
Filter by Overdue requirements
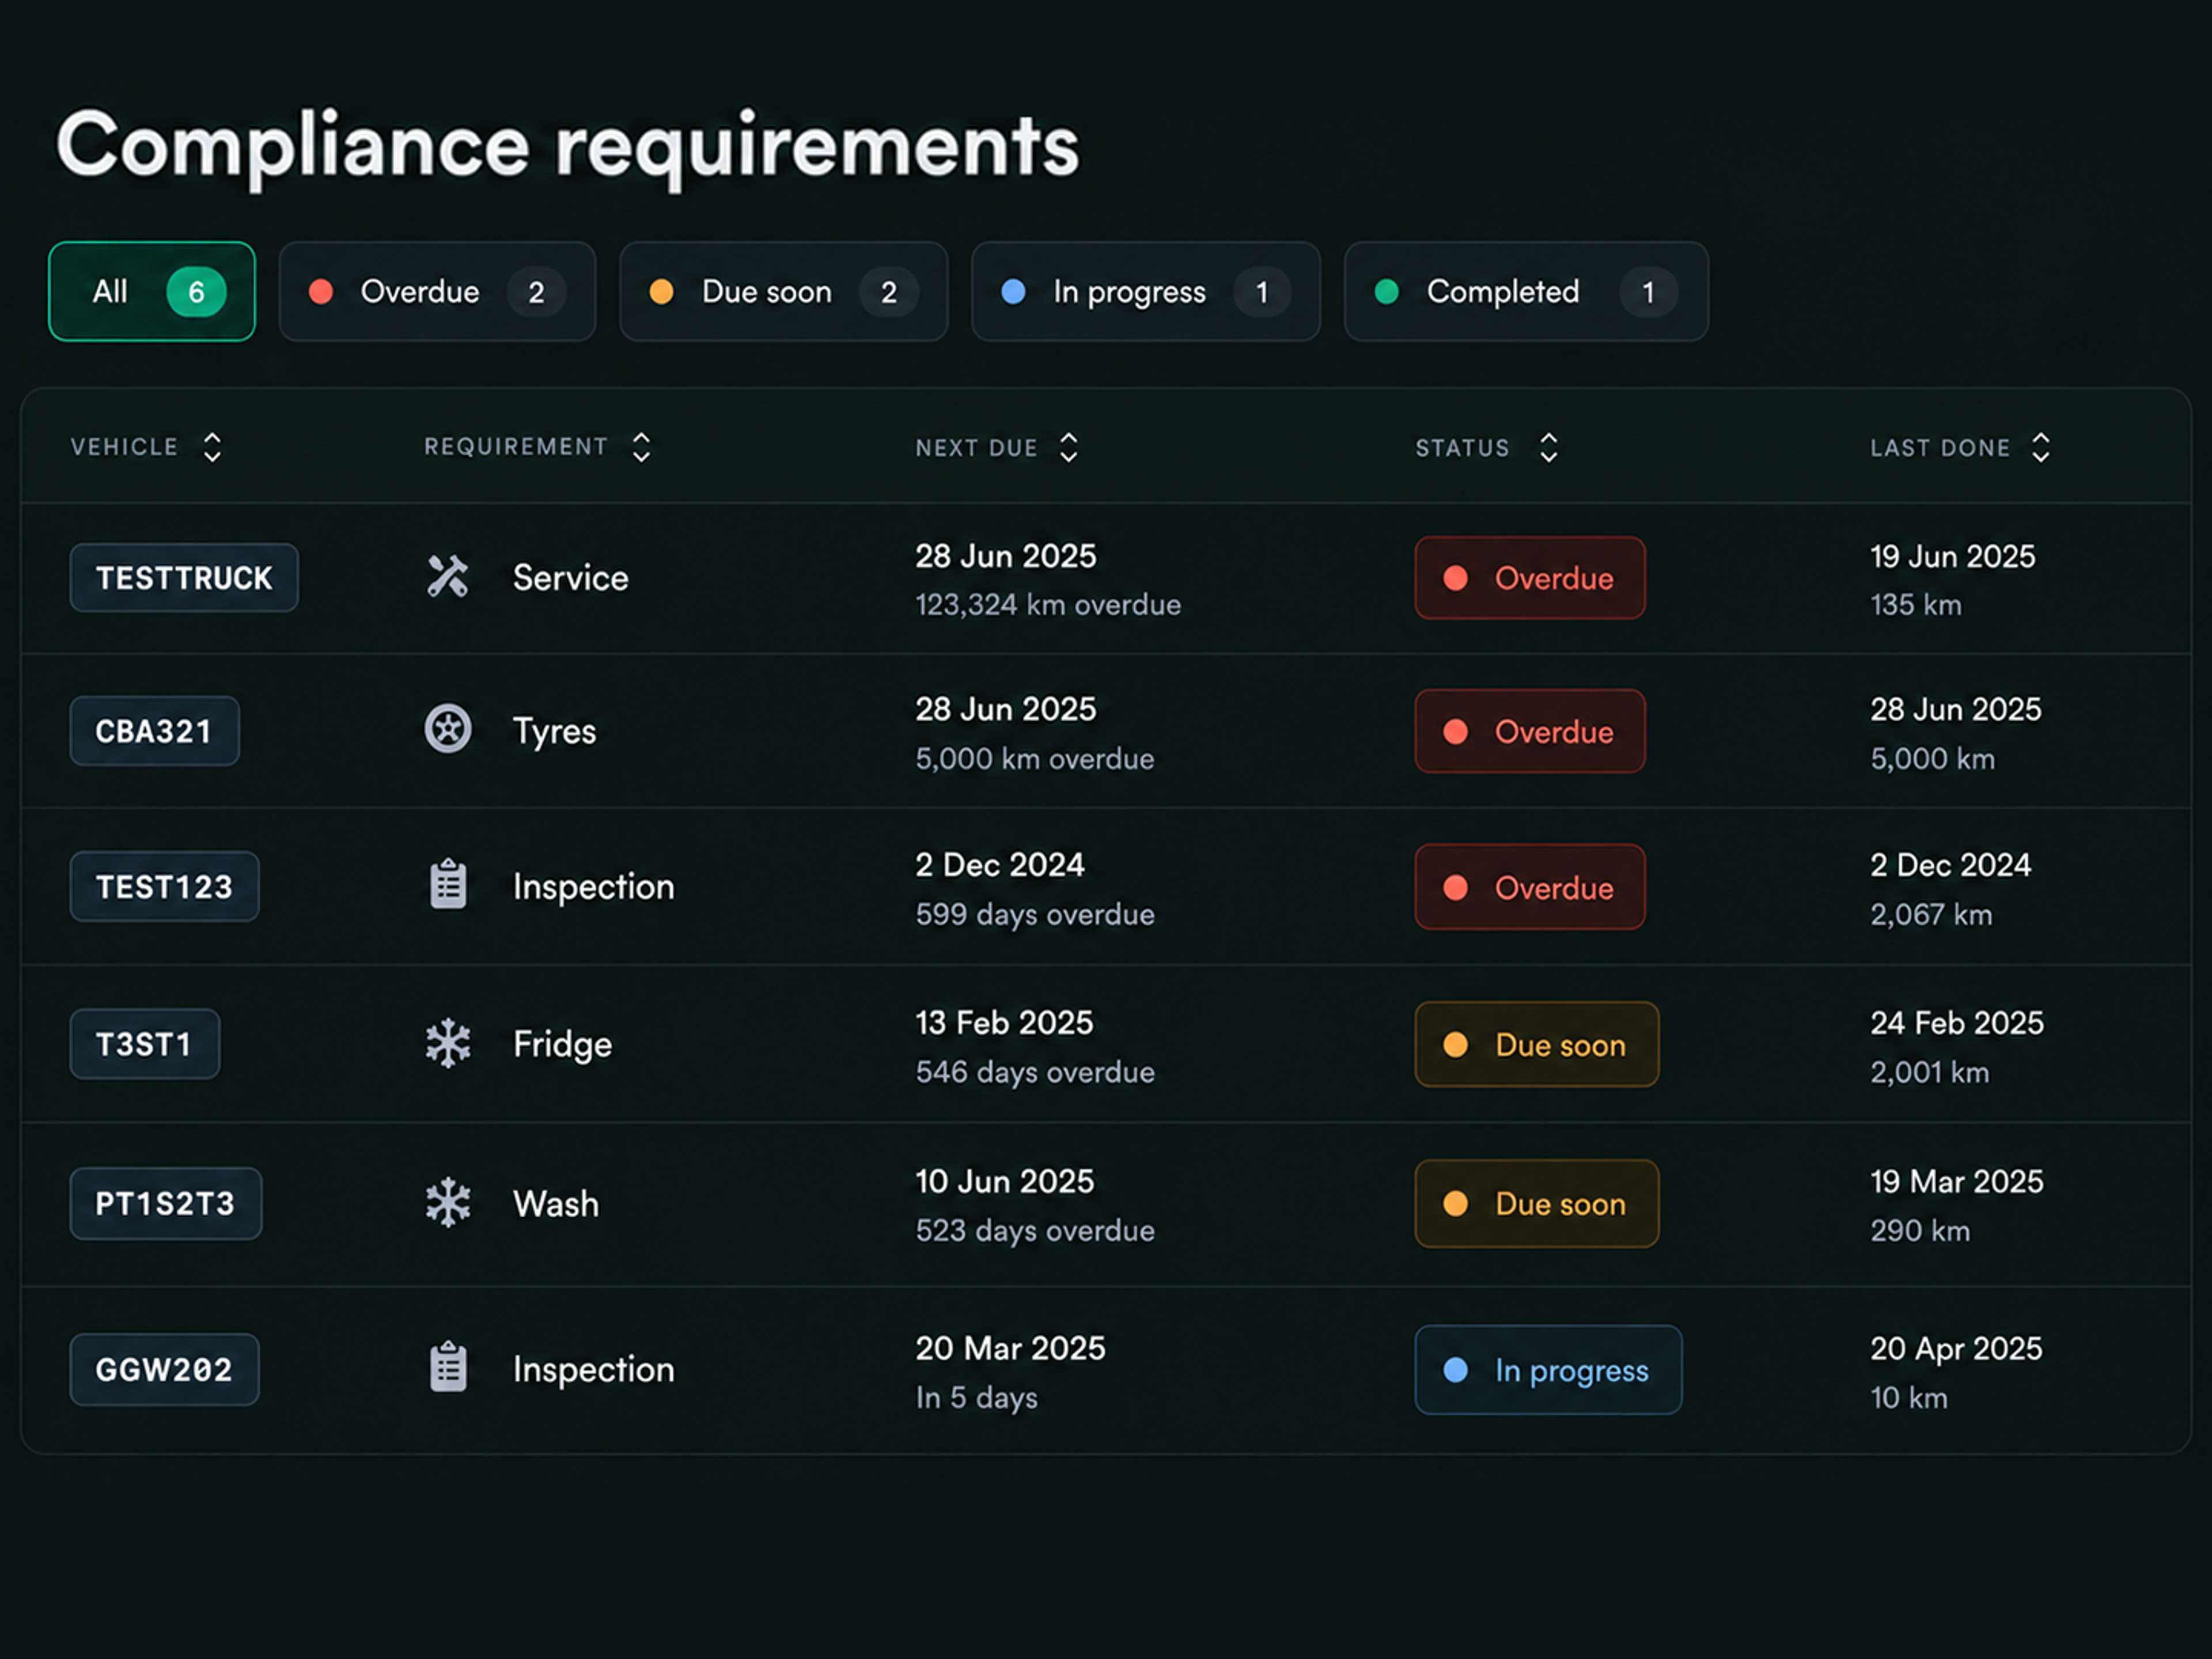coord(437,291)
